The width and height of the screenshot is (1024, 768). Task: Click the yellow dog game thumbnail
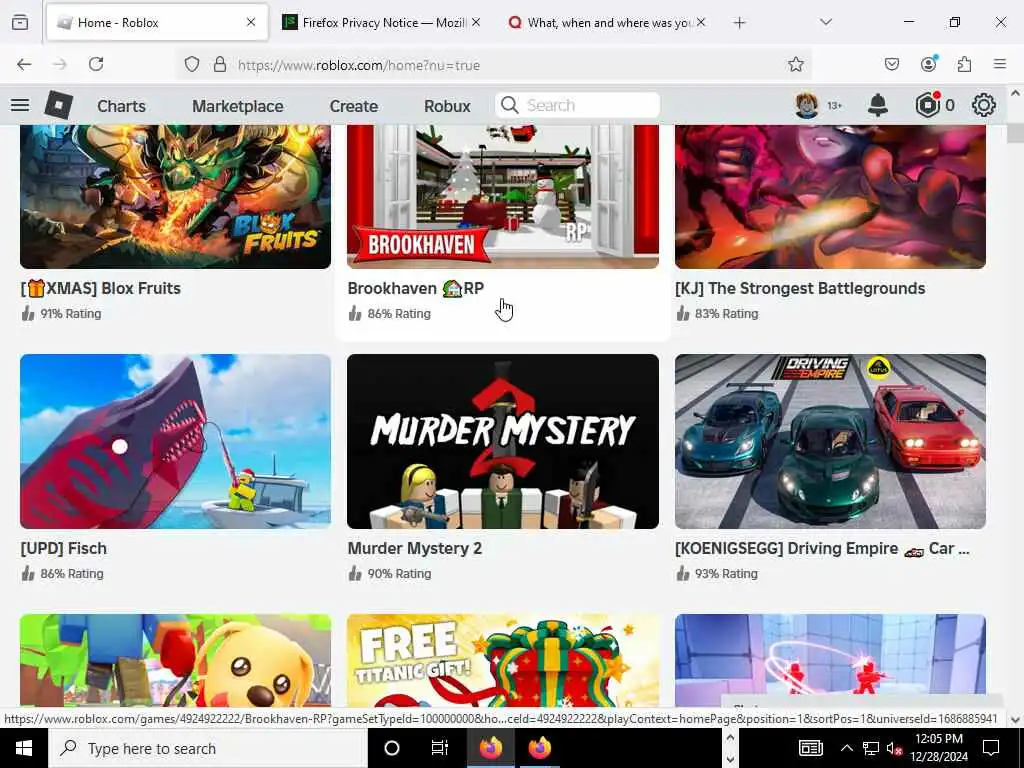[176, 661]
